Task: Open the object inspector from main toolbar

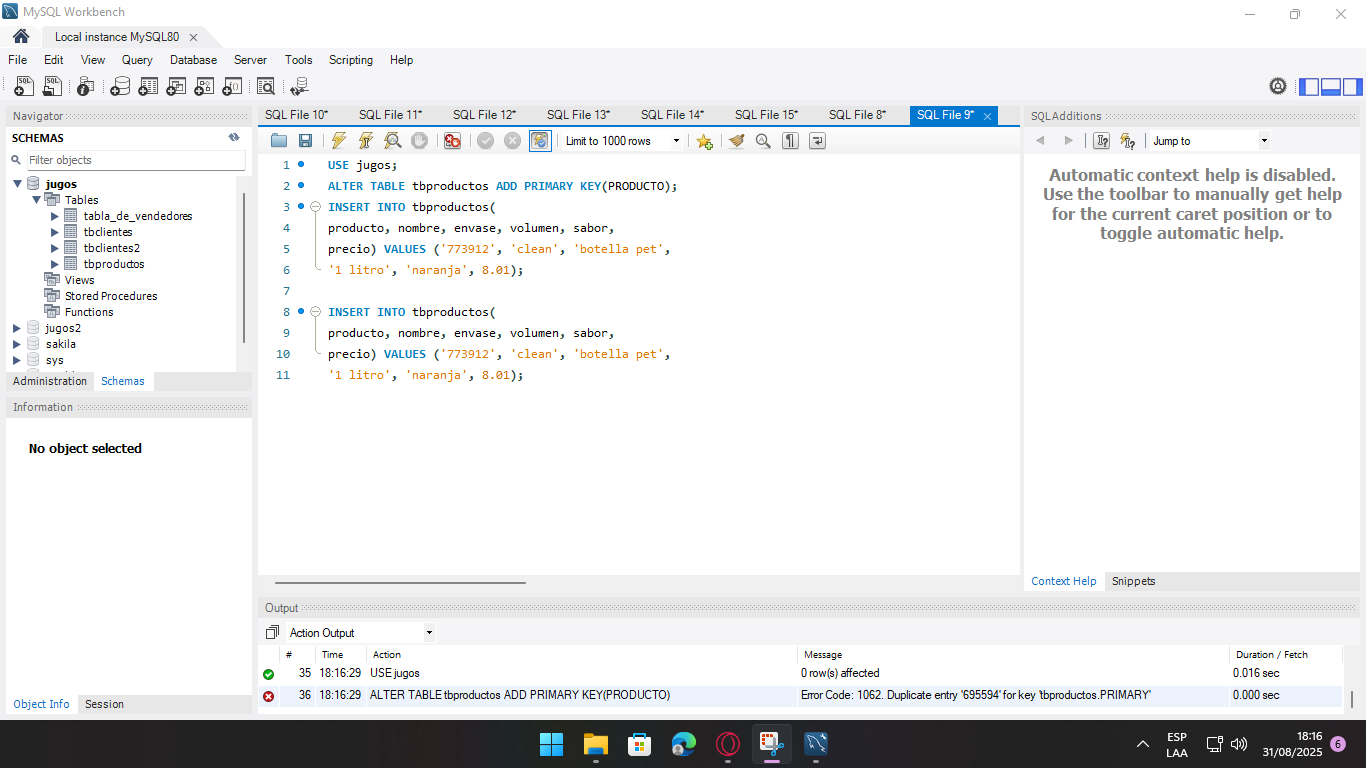Action: [x=86, y=86]
